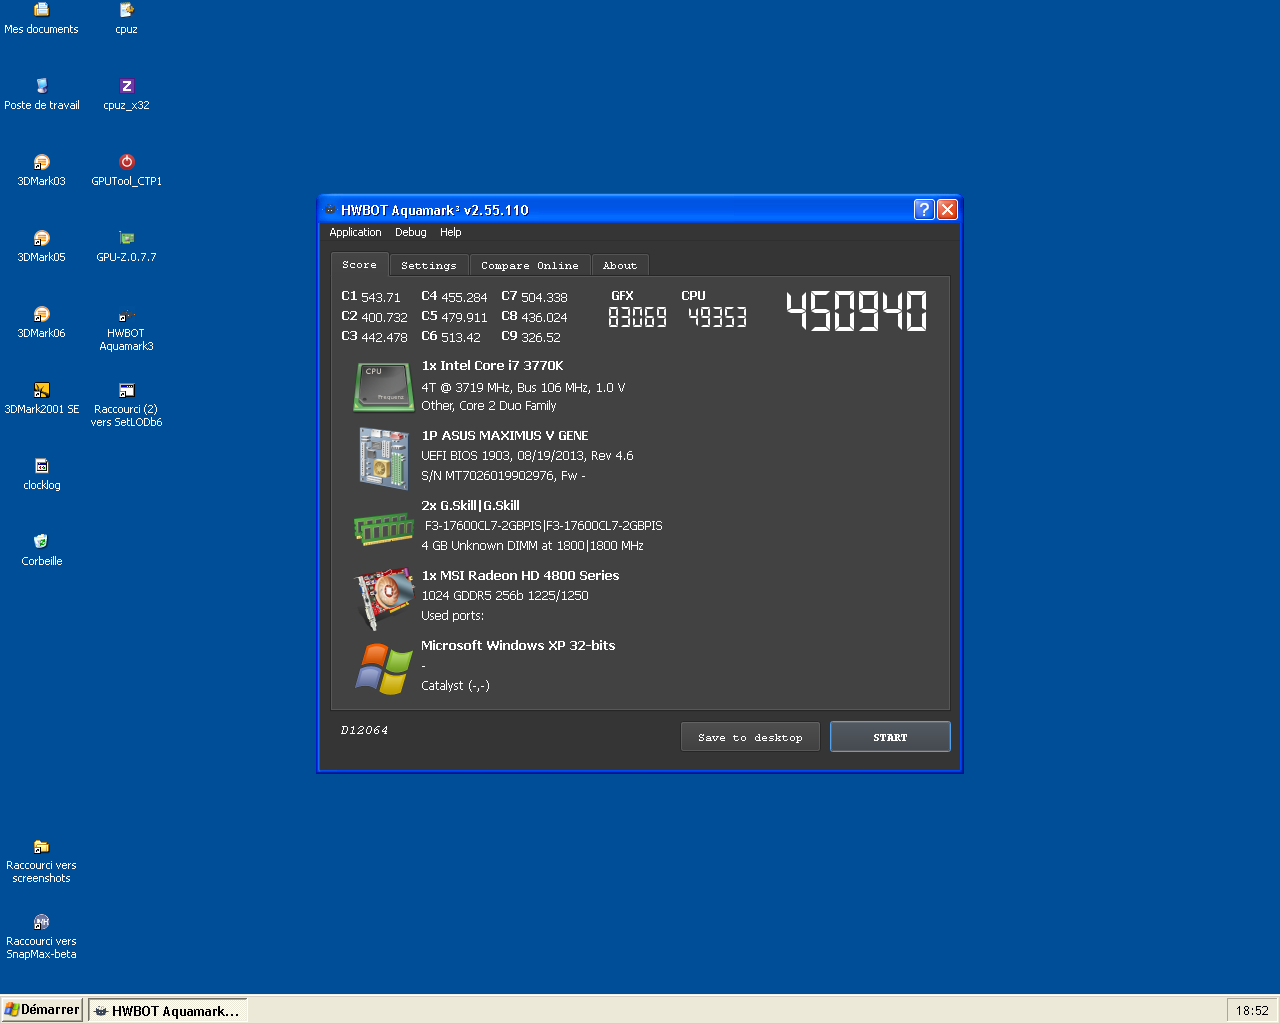Switch to the Compare Online tab
The height and width of the screenshot is (1024, 1280).
[x=529, y=265]
